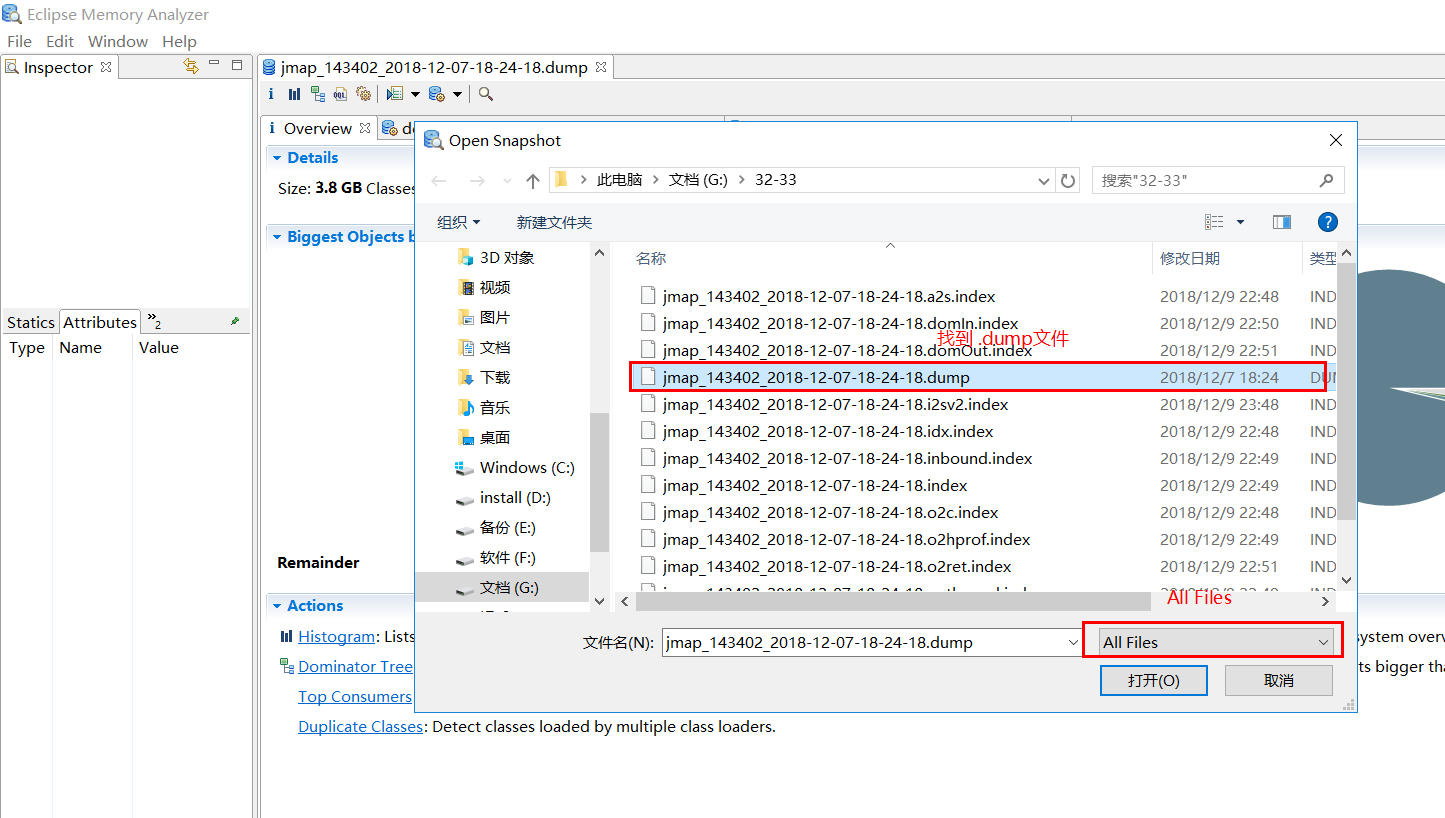Open the File menu
This screenshot has width=1445, height=818.
point(19,41)
